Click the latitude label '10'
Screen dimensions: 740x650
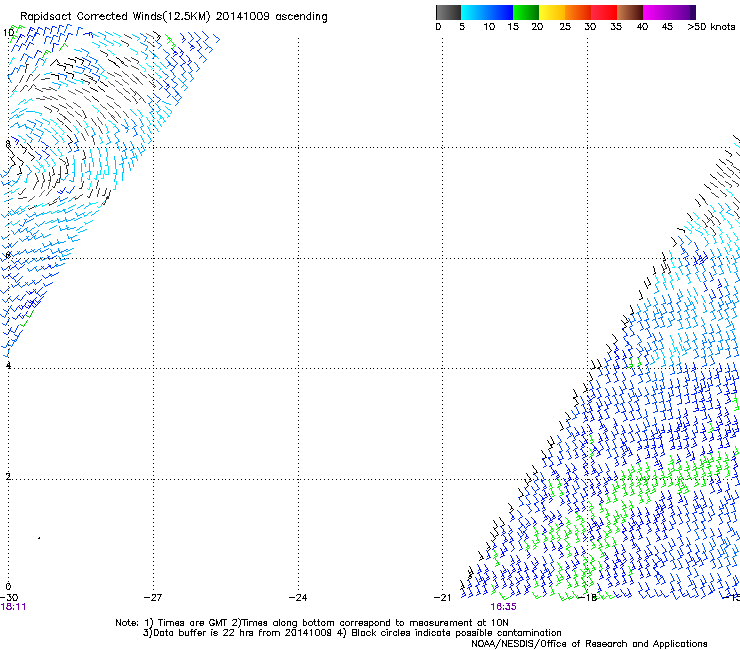8,33
